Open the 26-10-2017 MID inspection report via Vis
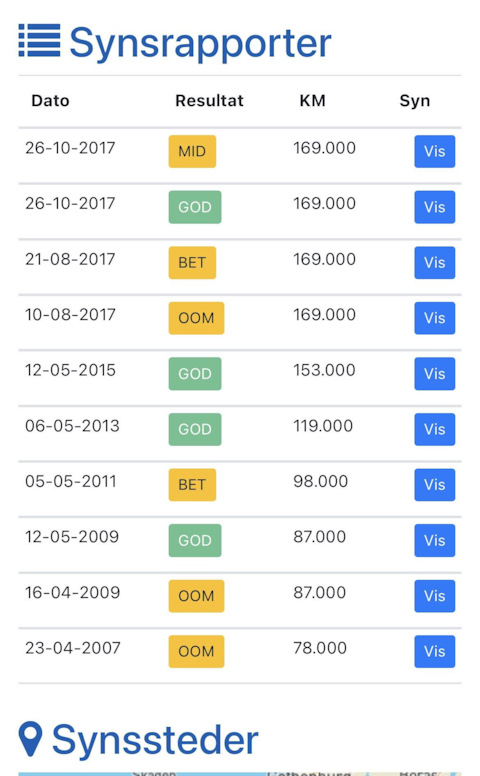 tap(434, 151)
